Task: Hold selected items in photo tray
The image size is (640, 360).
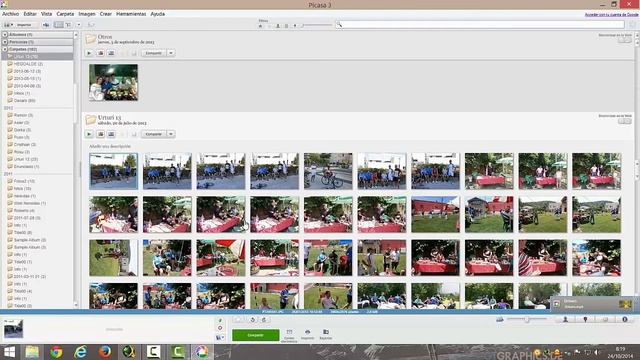Action: [x=220, y=320]
